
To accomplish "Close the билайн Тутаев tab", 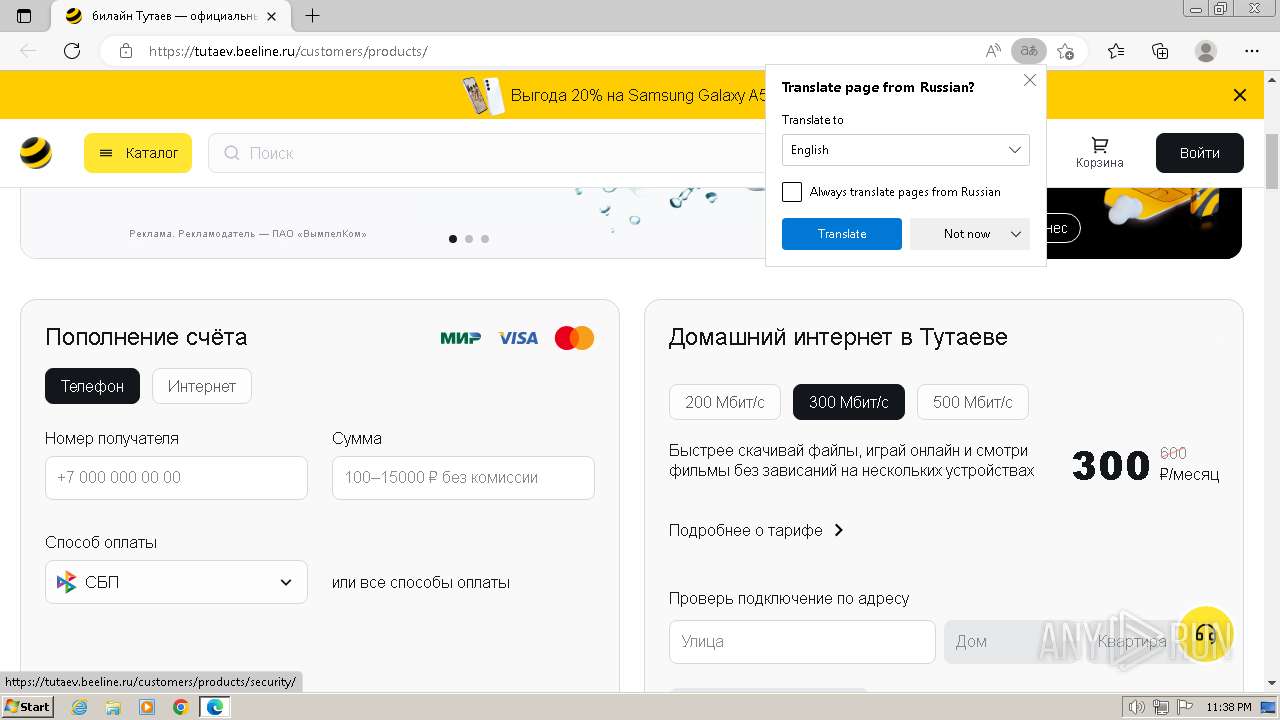I will (271, 16).
